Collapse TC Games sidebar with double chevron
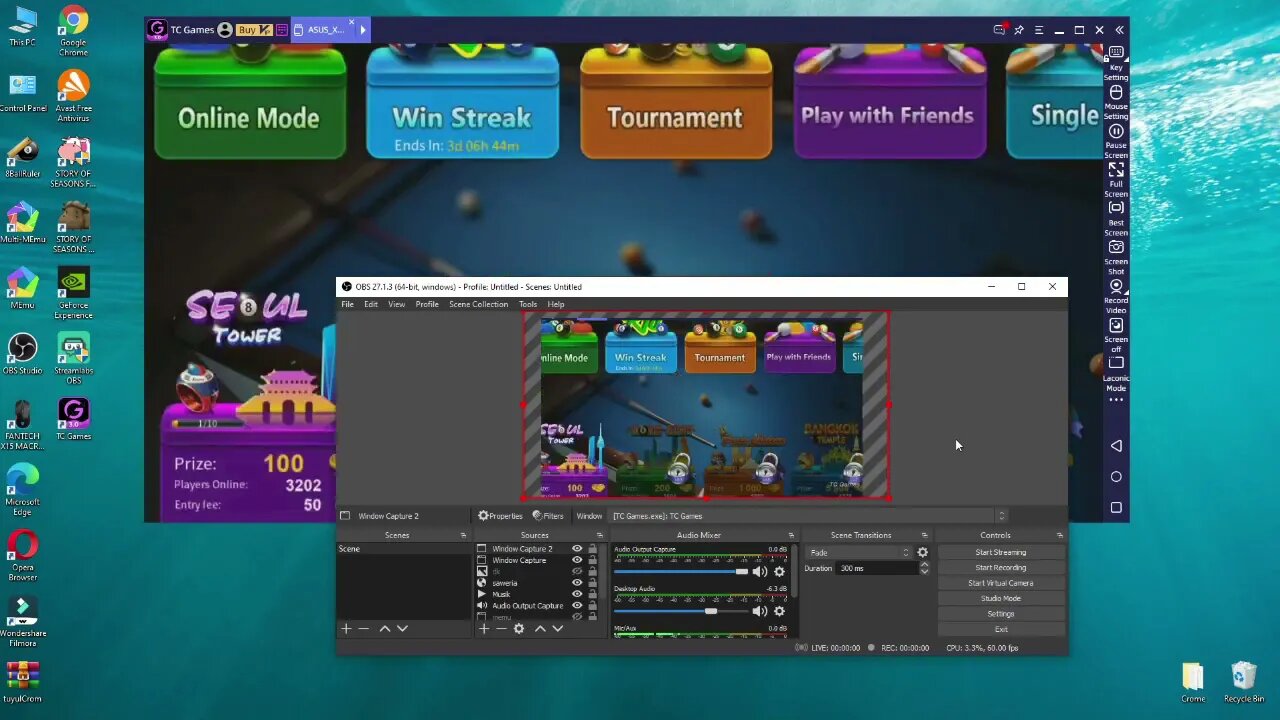This screenshot has height=720, width=1280. (x=1119, y=30)
